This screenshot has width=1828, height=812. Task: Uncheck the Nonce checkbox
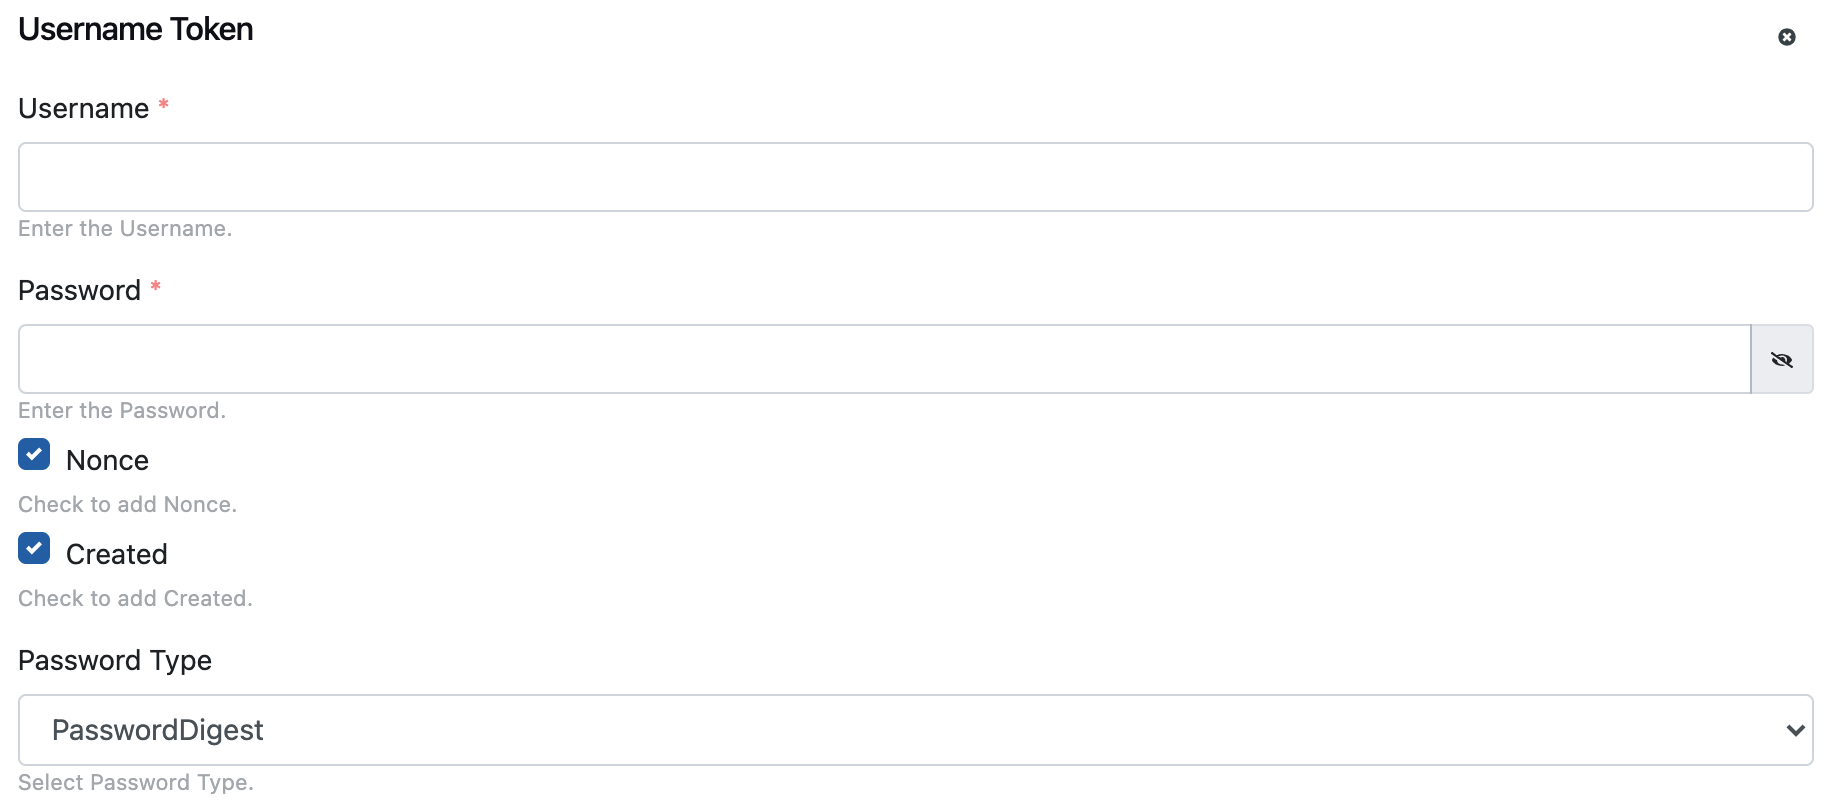(x=34, y=454)
